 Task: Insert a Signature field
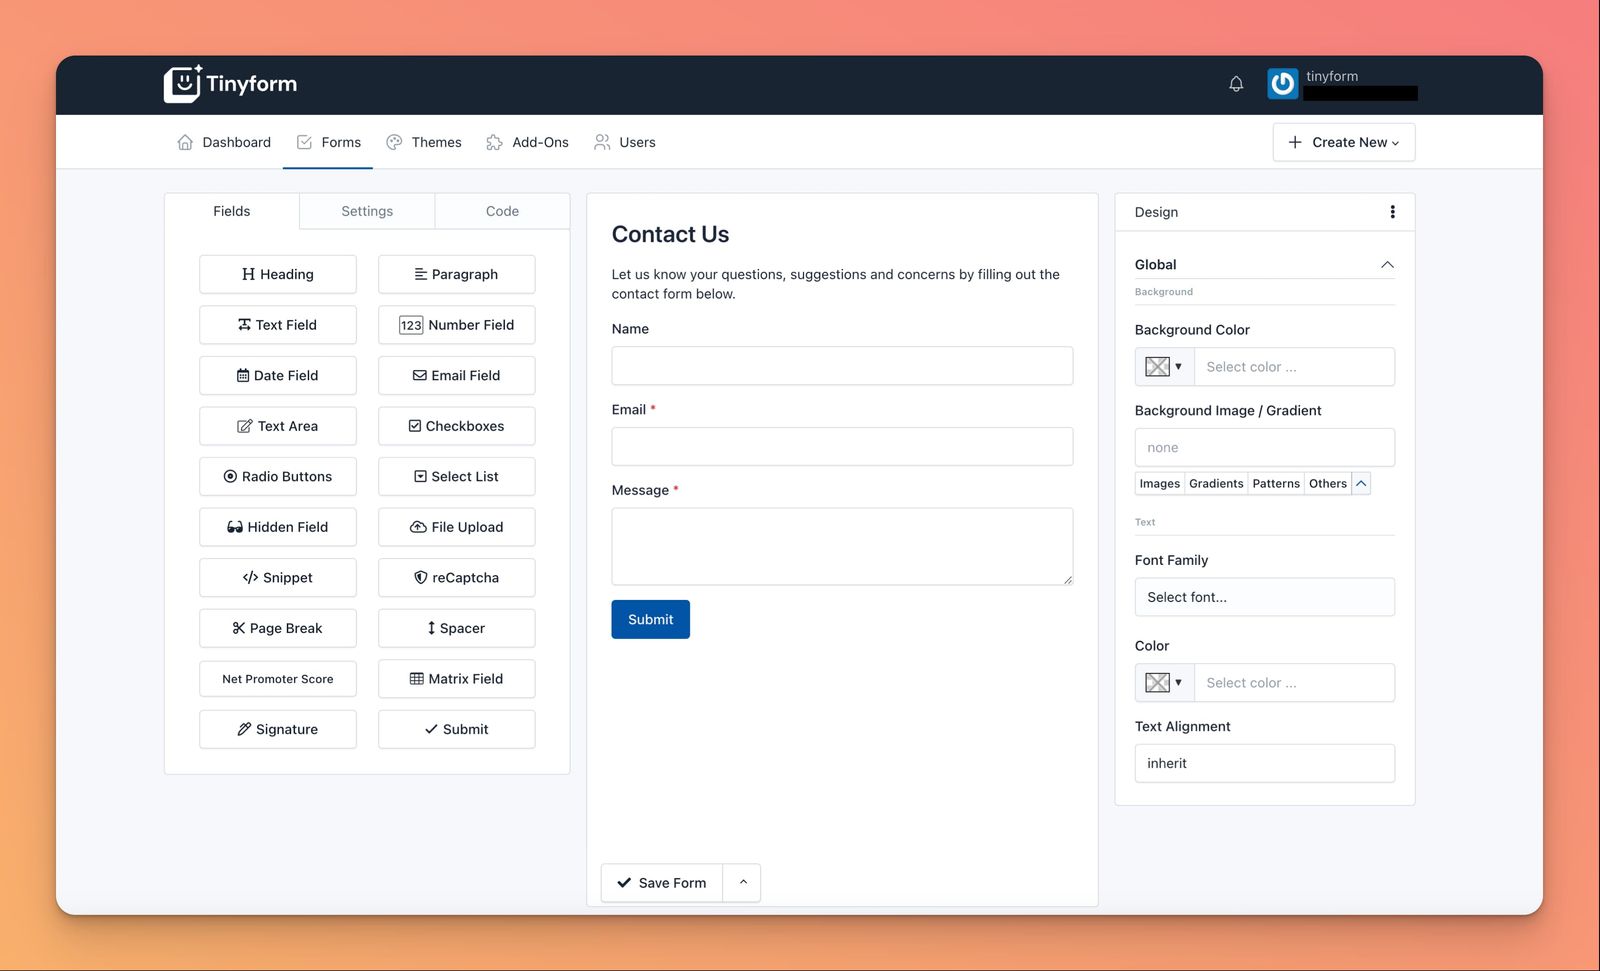(x=277, y=729)
